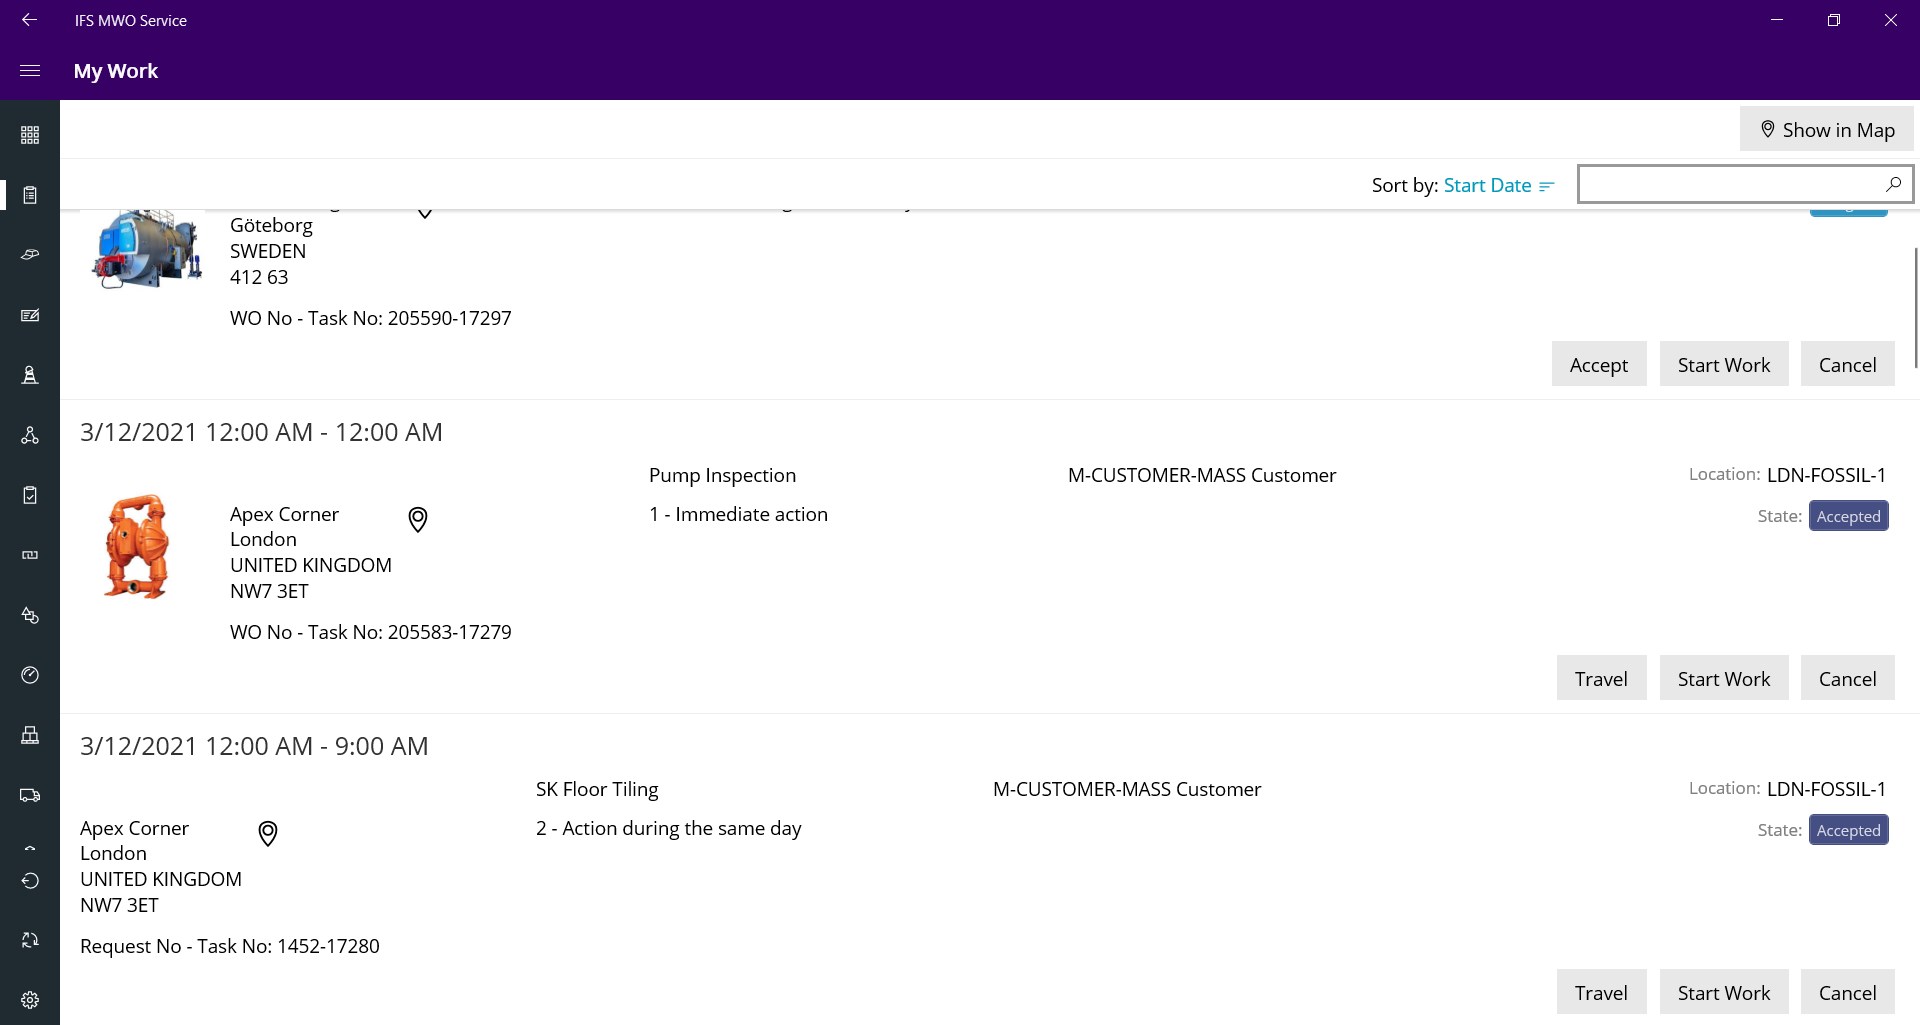This screenshot has width=1920, height=1025.
Task: Open the shapes sidebar icon
Action: [30, 615]
